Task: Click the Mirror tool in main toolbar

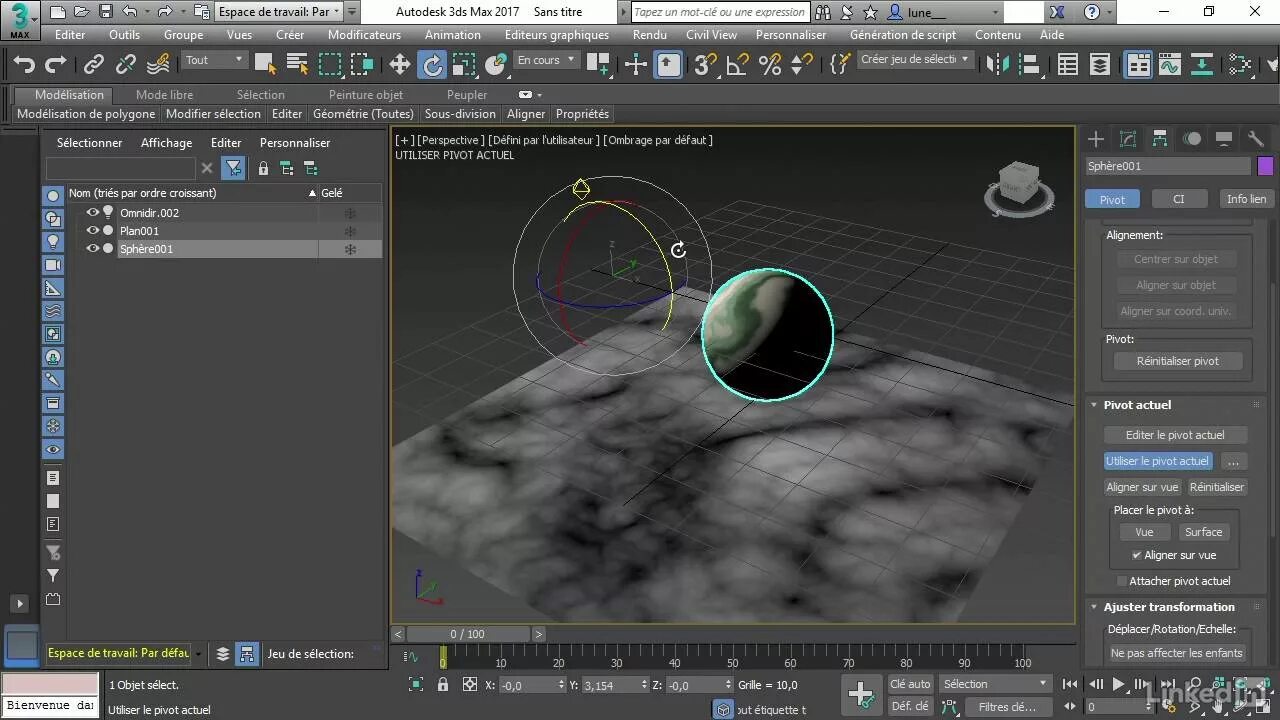Action: 998,65
